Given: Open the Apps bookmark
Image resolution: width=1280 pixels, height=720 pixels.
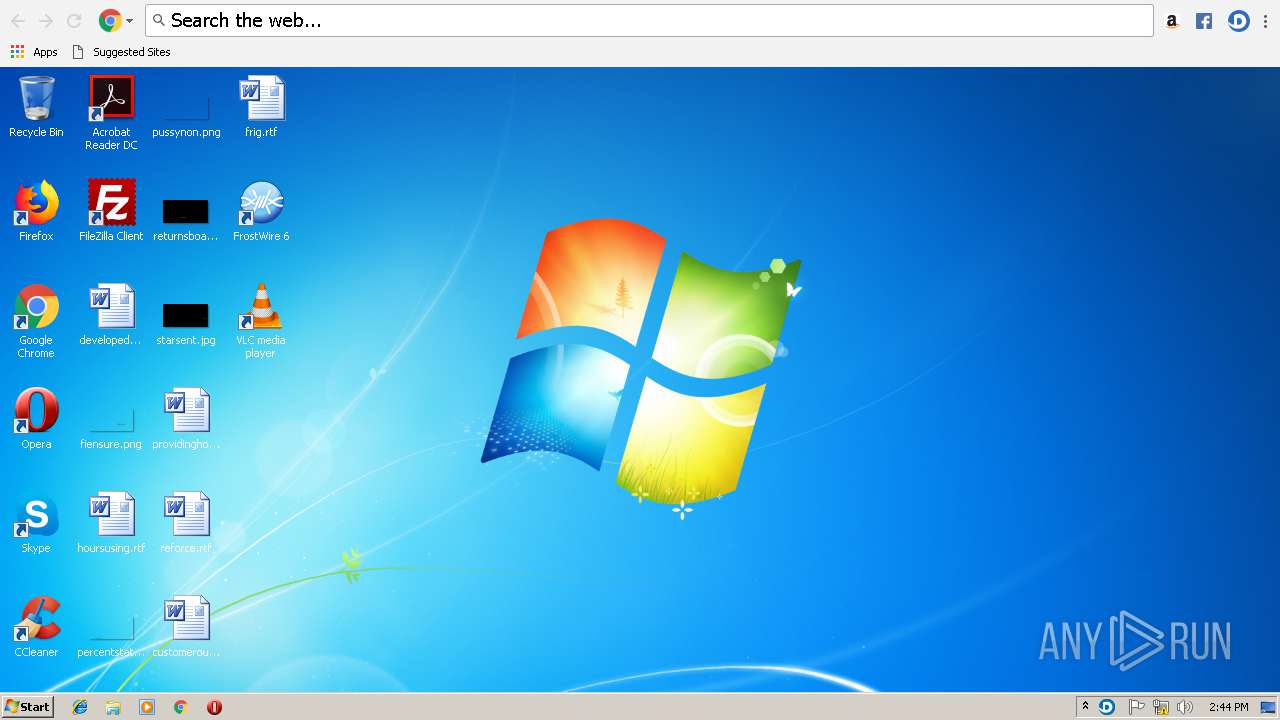Looking at the screenshot, I should point(34,52).
